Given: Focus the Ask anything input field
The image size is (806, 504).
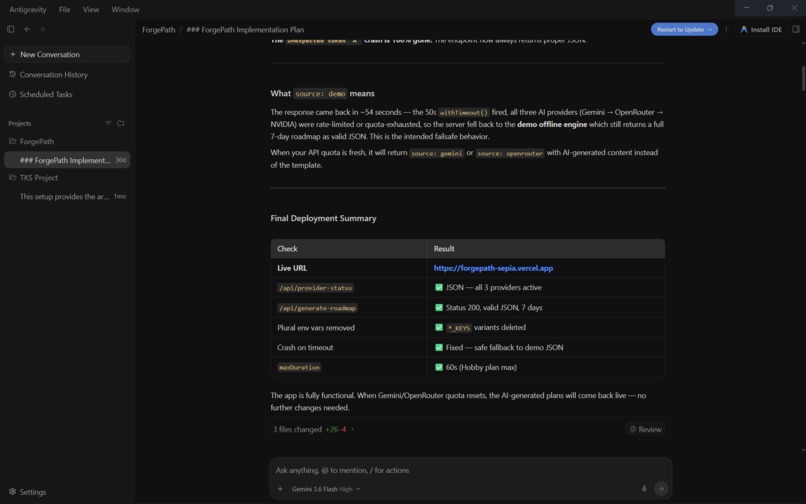Looking at the screenshot, I should [470, 470].
